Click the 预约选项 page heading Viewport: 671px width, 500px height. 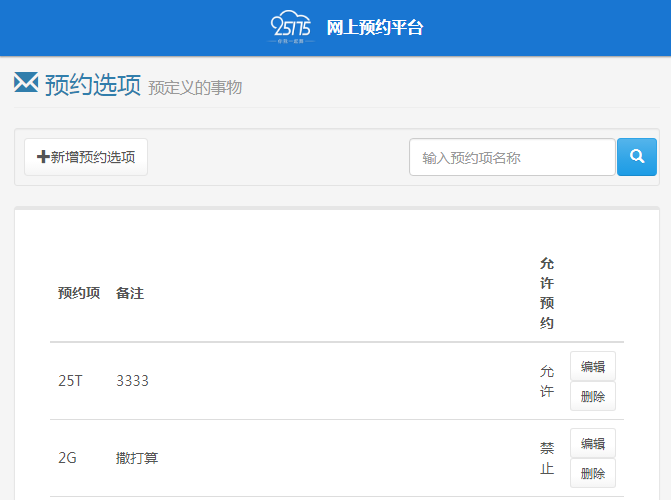92,85
